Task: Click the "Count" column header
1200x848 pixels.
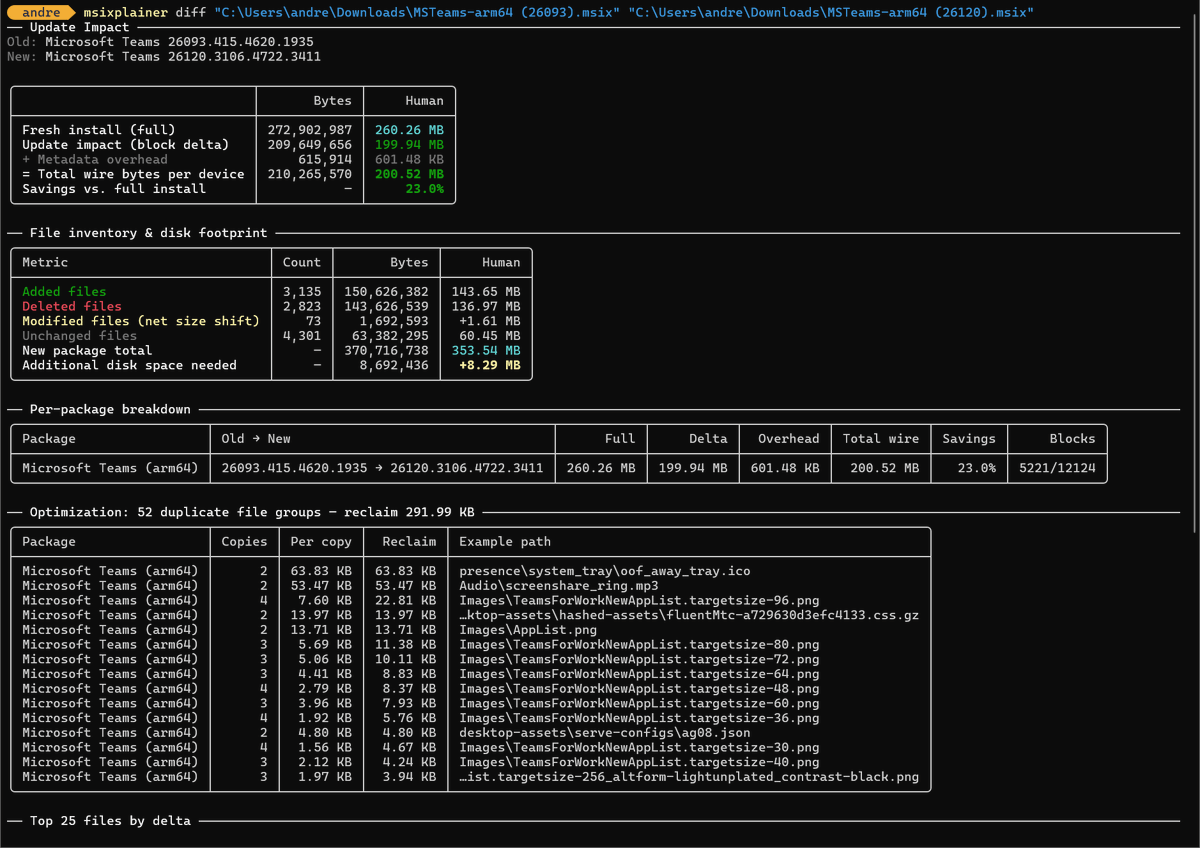Action: [302, 262]
